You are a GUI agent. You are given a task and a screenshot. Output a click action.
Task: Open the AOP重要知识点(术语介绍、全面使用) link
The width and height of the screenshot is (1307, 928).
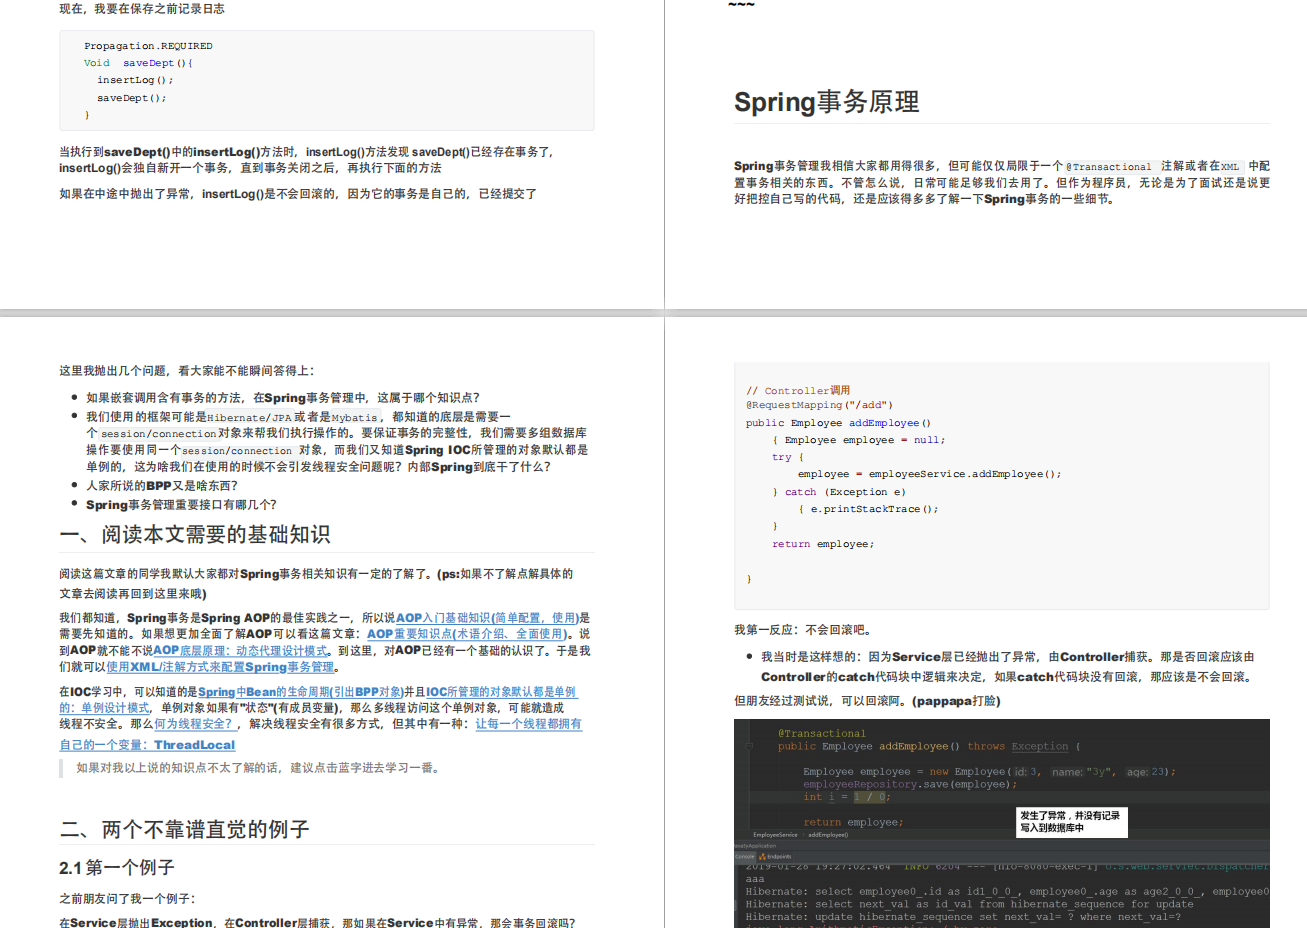pos(466,634)
